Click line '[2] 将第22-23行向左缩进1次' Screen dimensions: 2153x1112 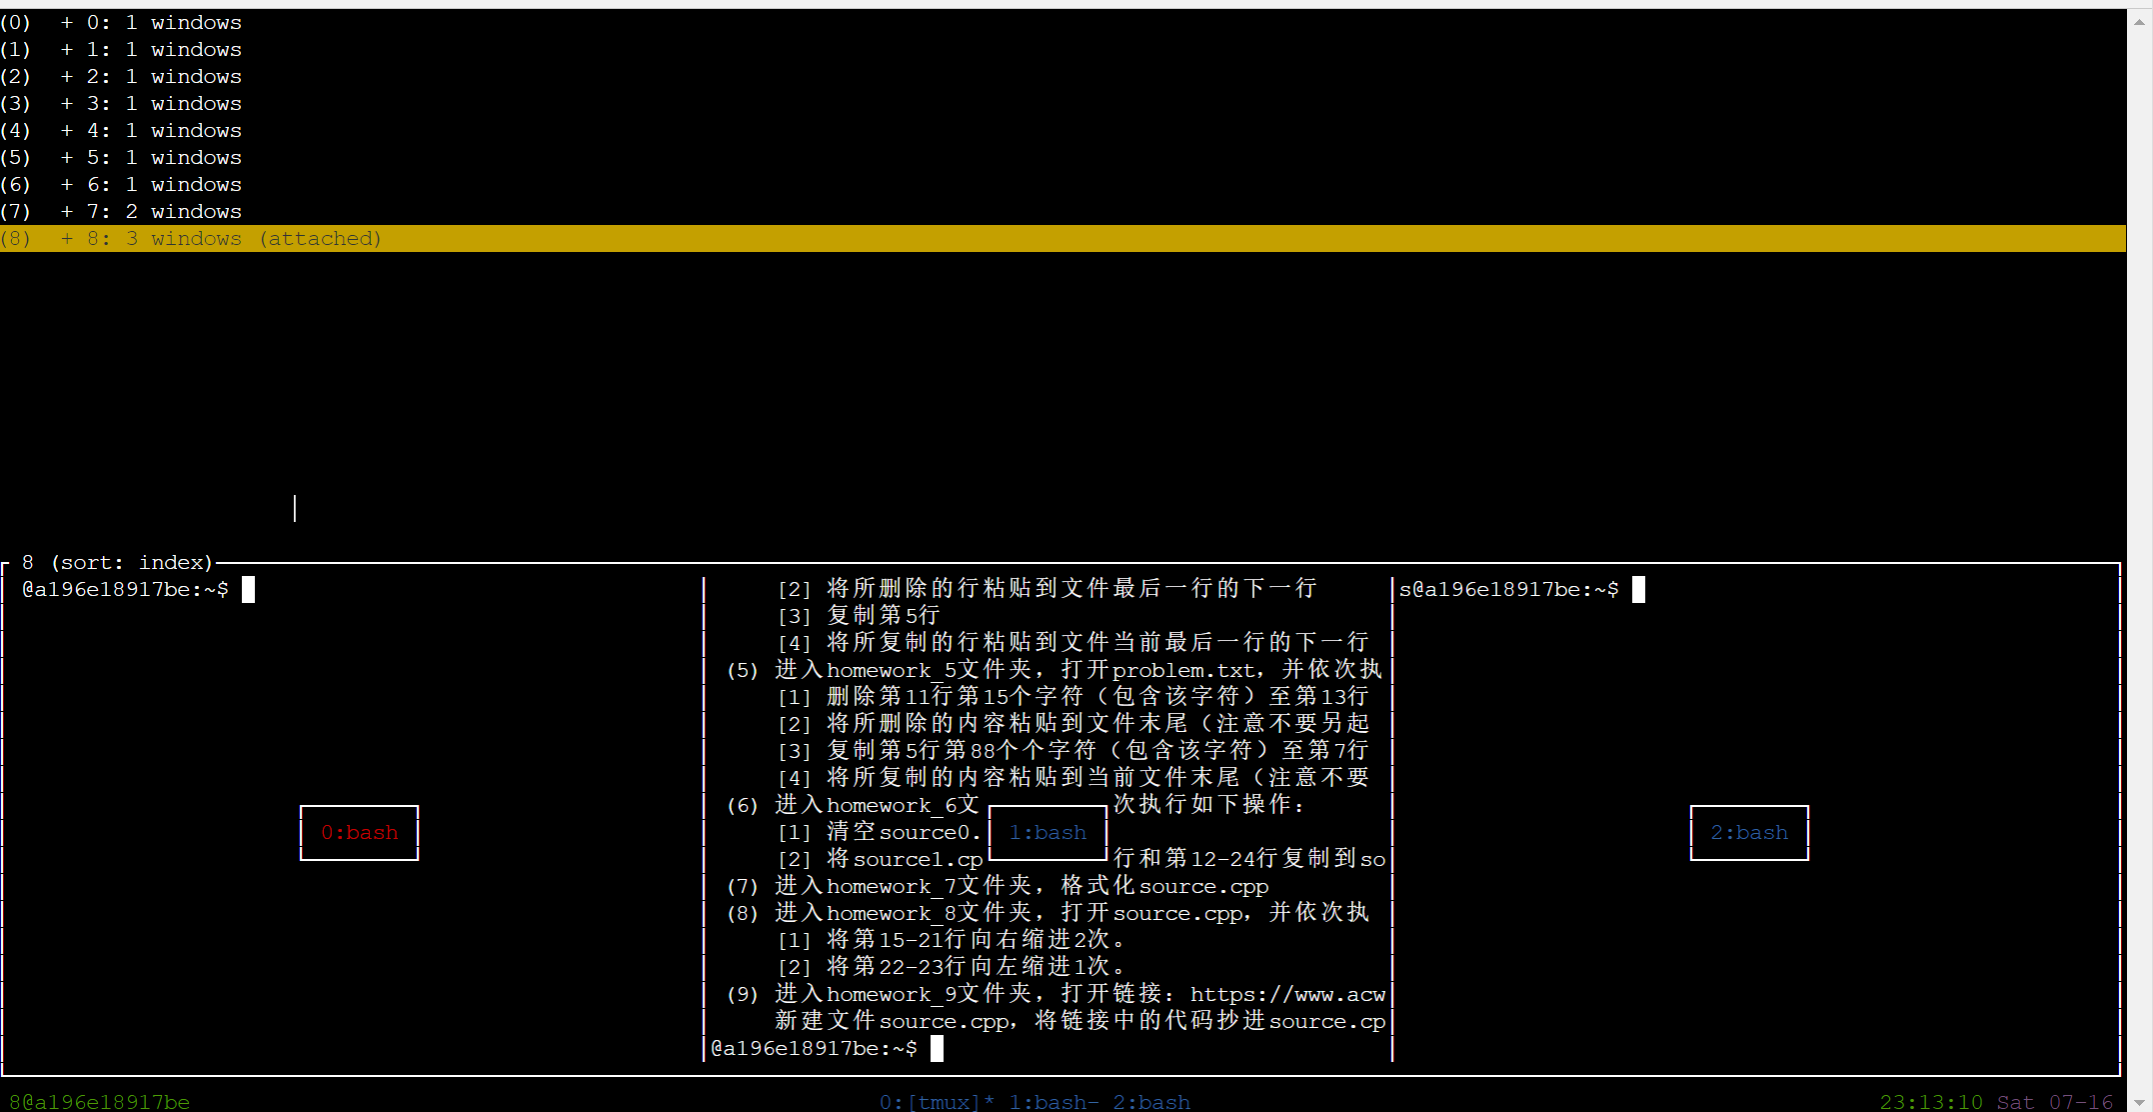952,966
